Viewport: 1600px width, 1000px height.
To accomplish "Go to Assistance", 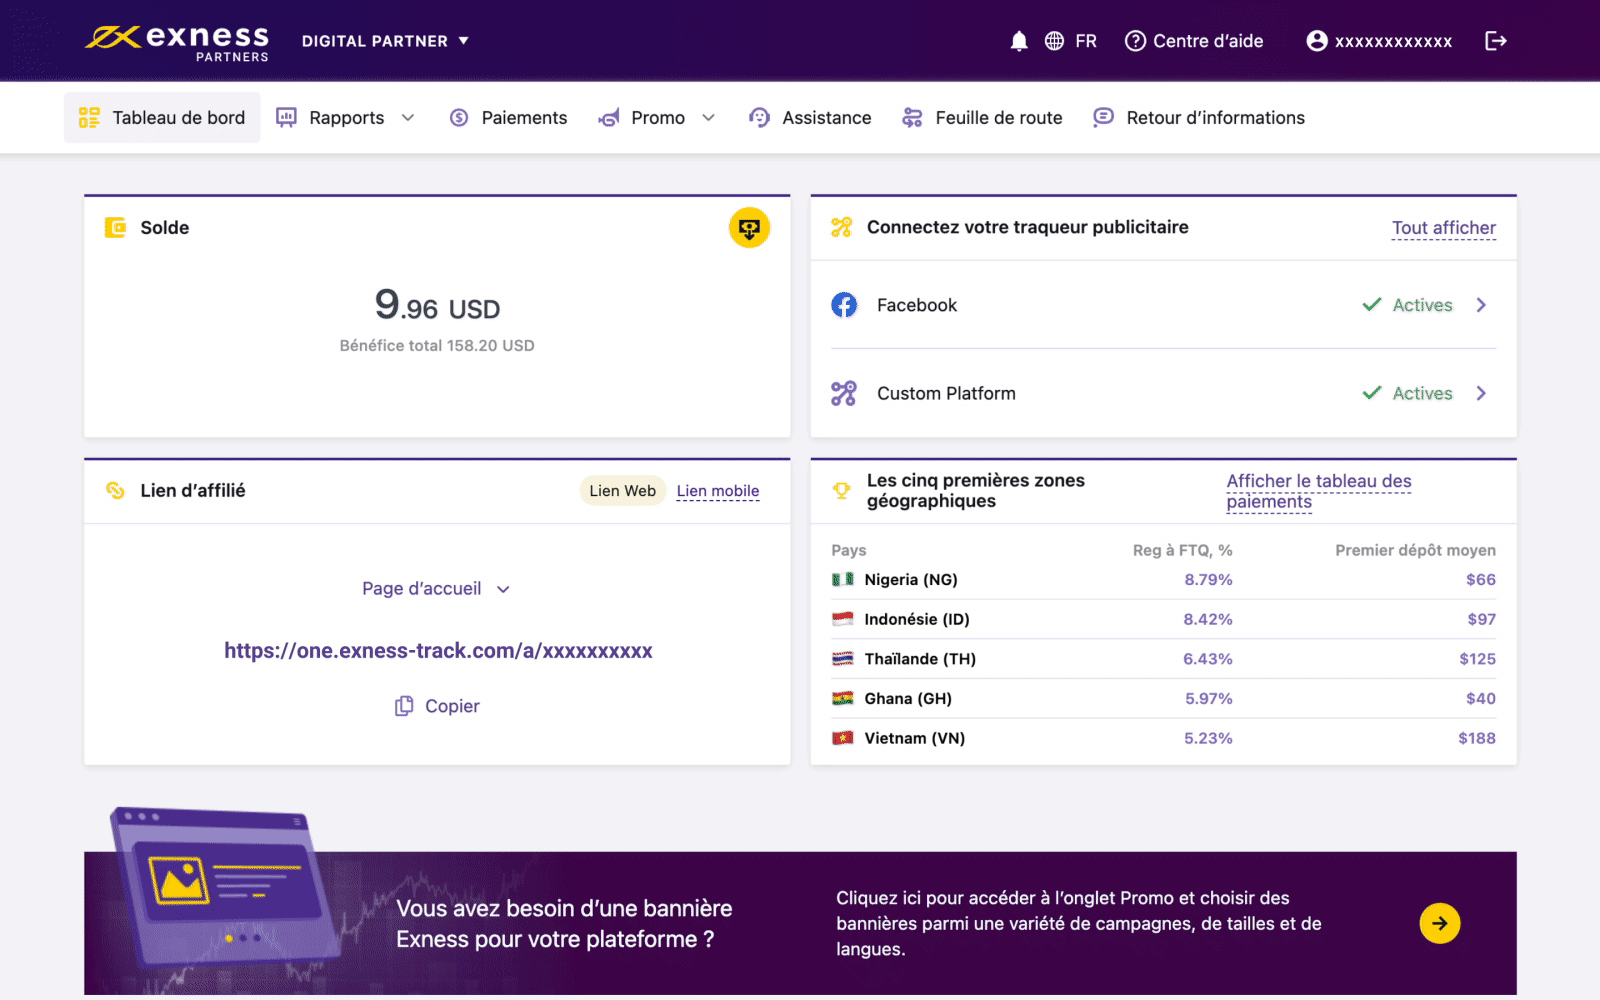I will point(810,118).
